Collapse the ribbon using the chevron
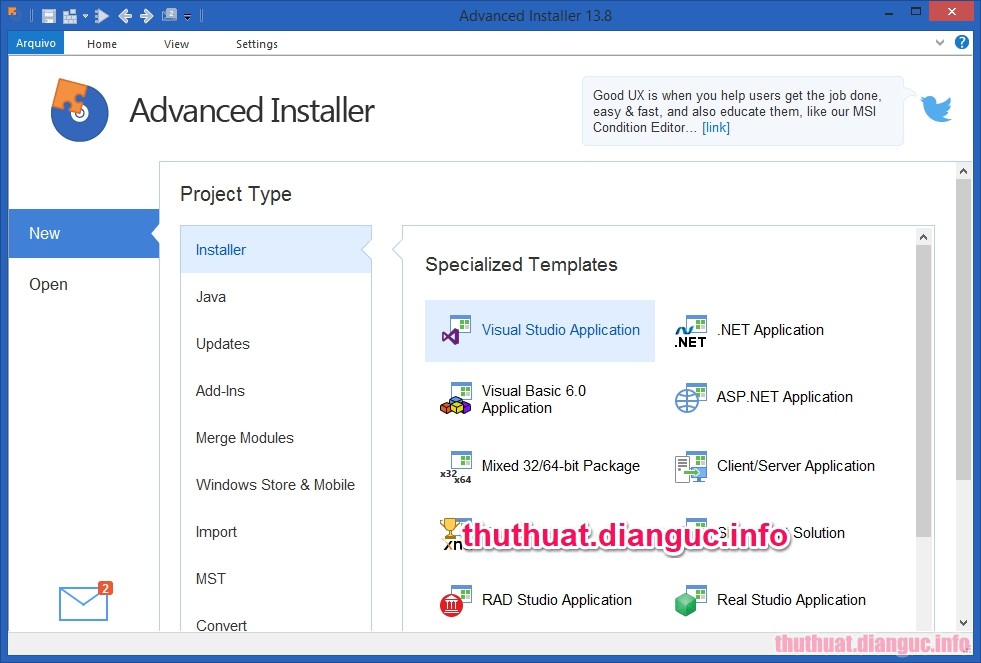 (x=940, y=43)
